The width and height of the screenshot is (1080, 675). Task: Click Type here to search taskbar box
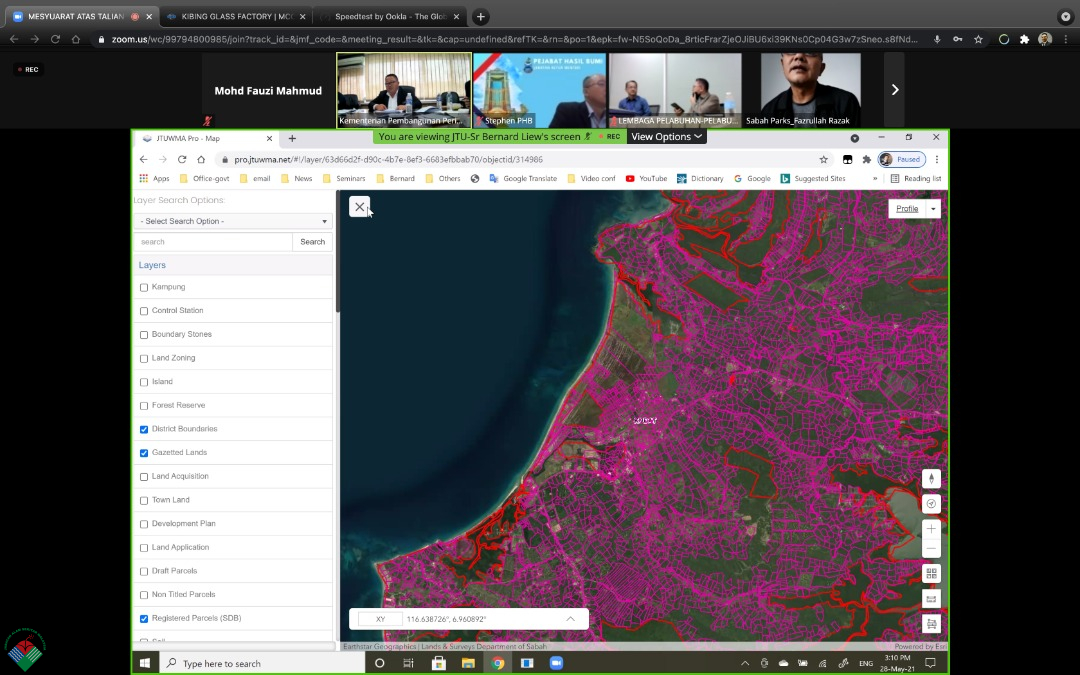click(262, 663)
